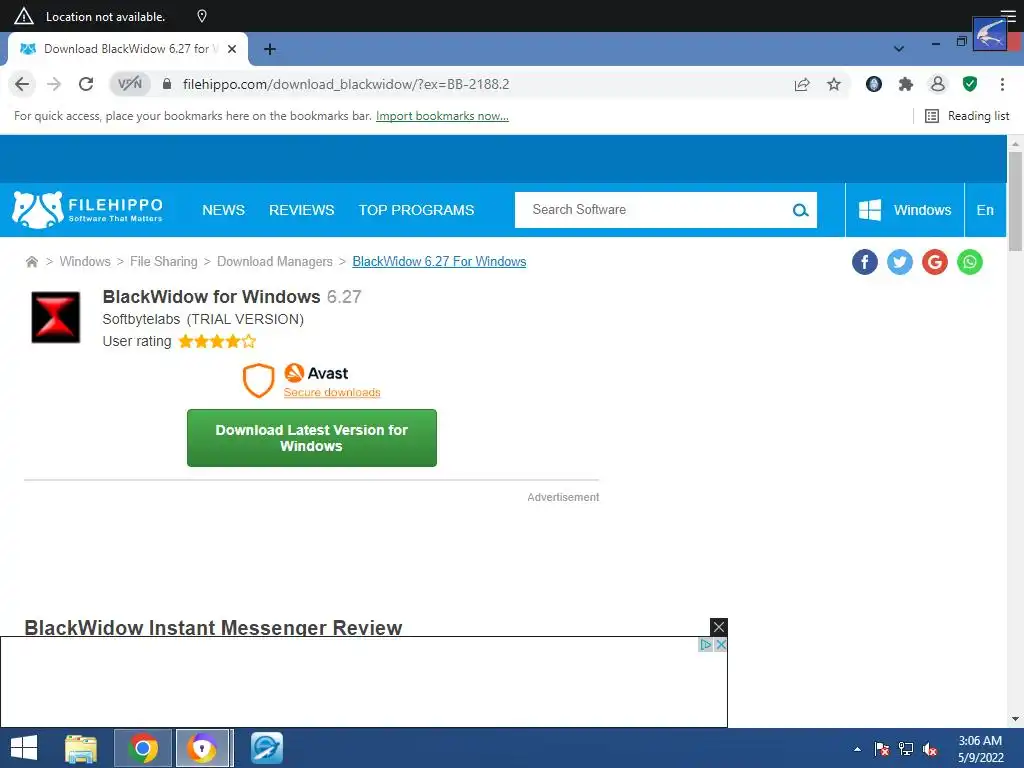Viewport: 1024px width, 768px height.
Task: Dismiss ad with small blue X
Action: click(x=720, y=645)
